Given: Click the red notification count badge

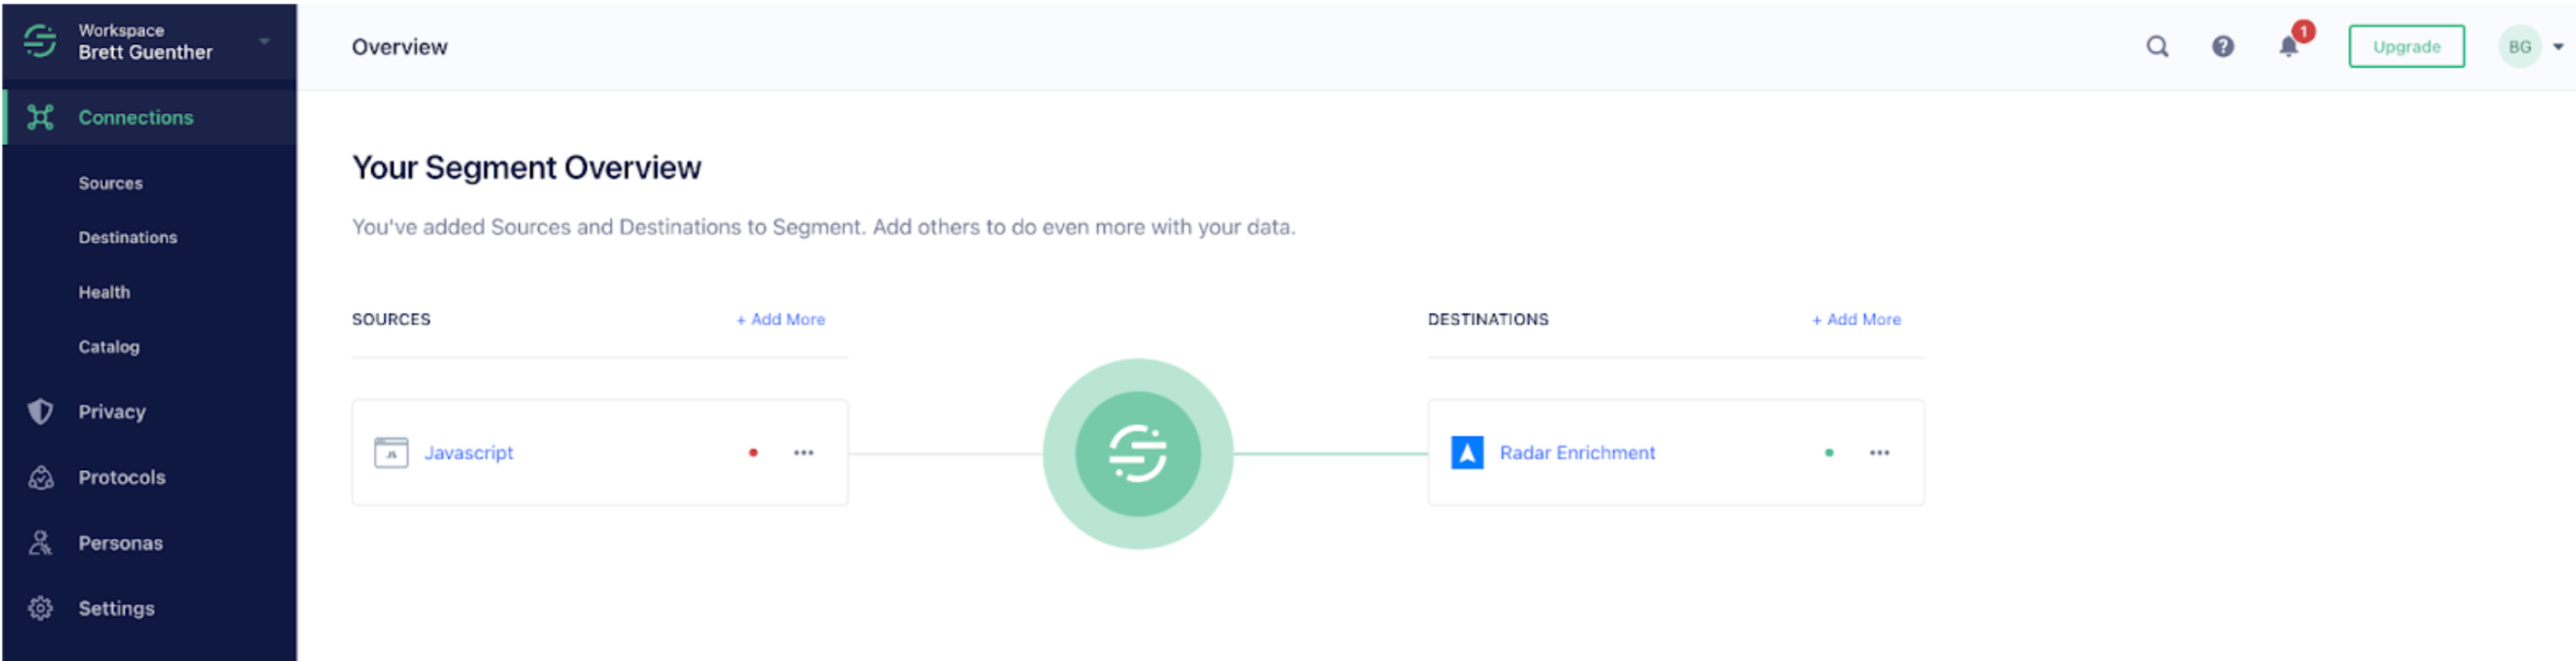Looking at the screenshot, I should 2303,32.
